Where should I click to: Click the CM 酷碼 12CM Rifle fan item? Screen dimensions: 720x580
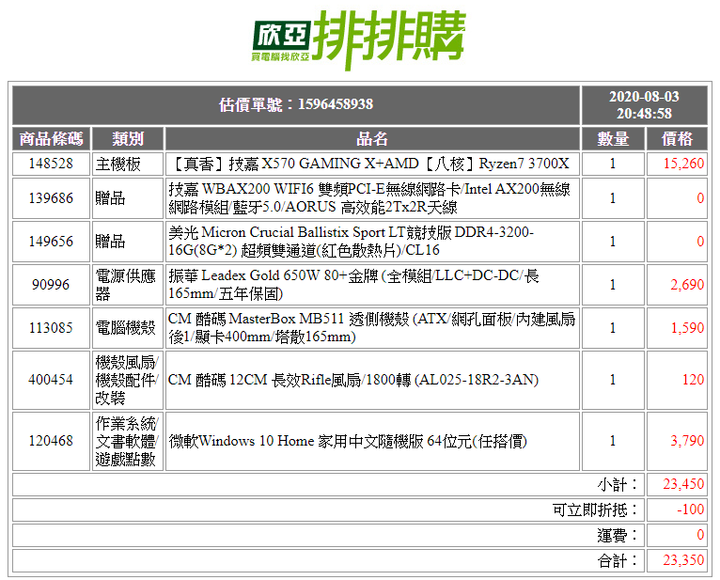point(372,380)
